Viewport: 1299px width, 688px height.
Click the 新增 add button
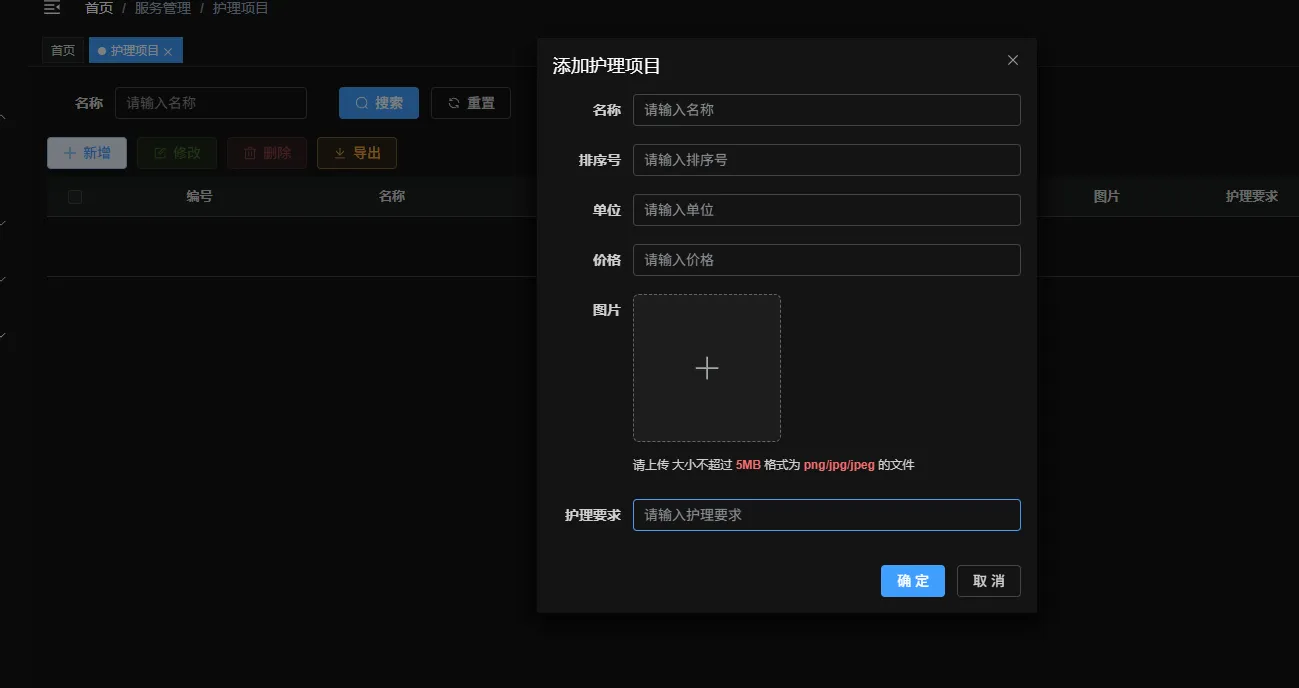point(87,153)
